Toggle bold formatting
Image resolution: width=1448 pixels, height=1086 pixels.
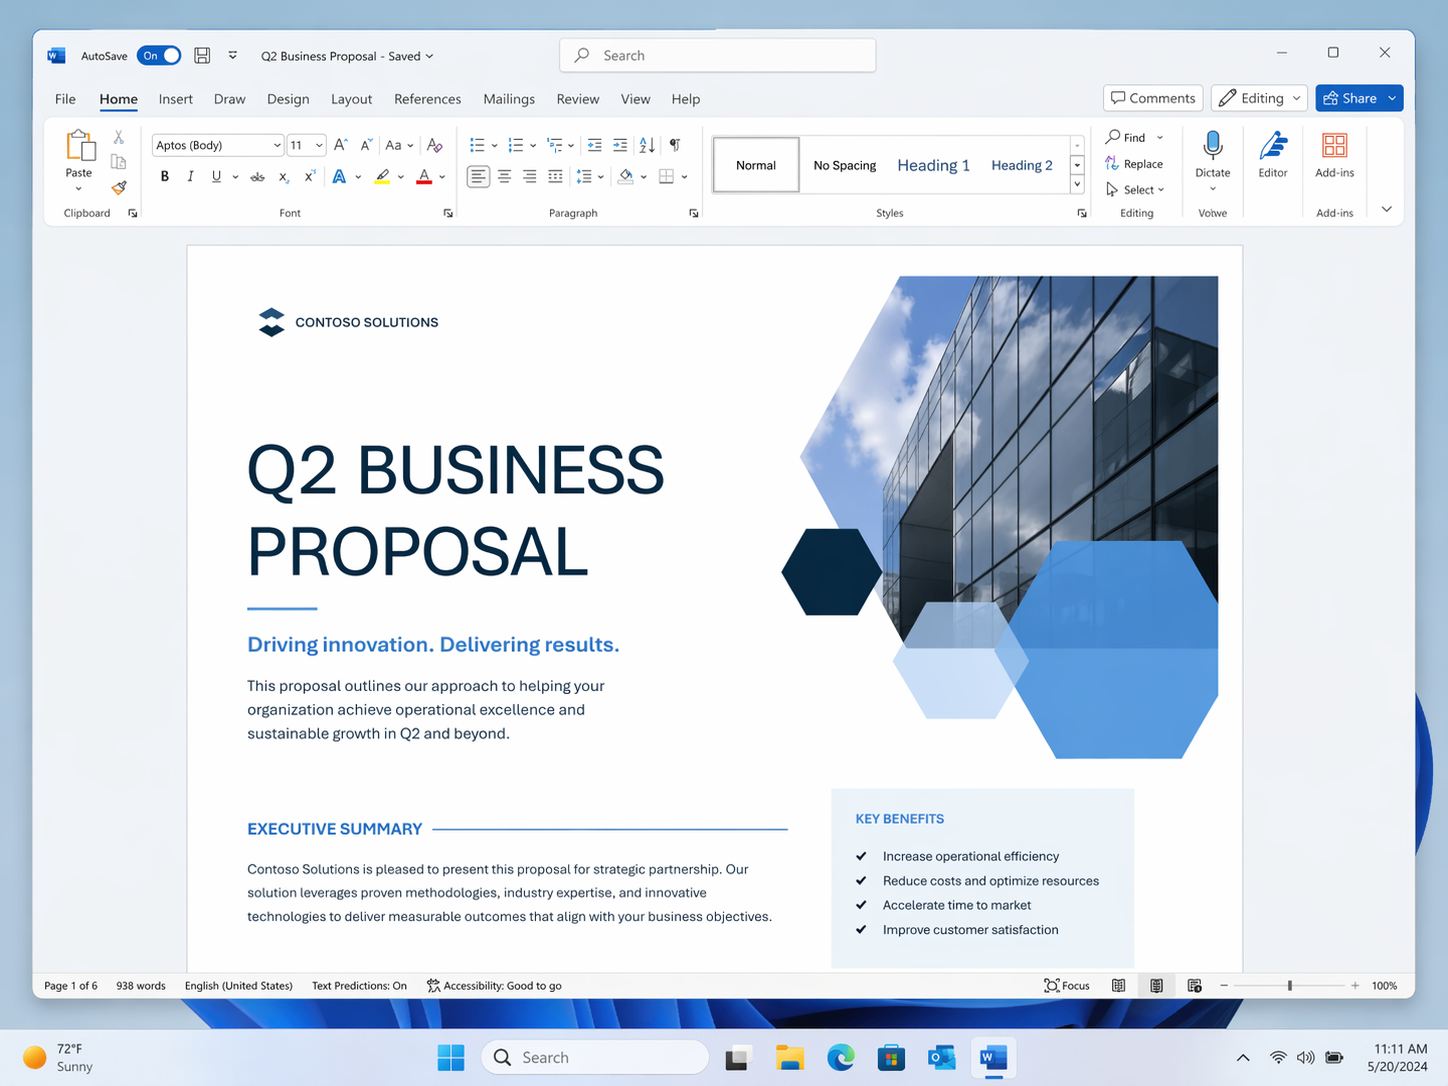(x=165, y=177)
